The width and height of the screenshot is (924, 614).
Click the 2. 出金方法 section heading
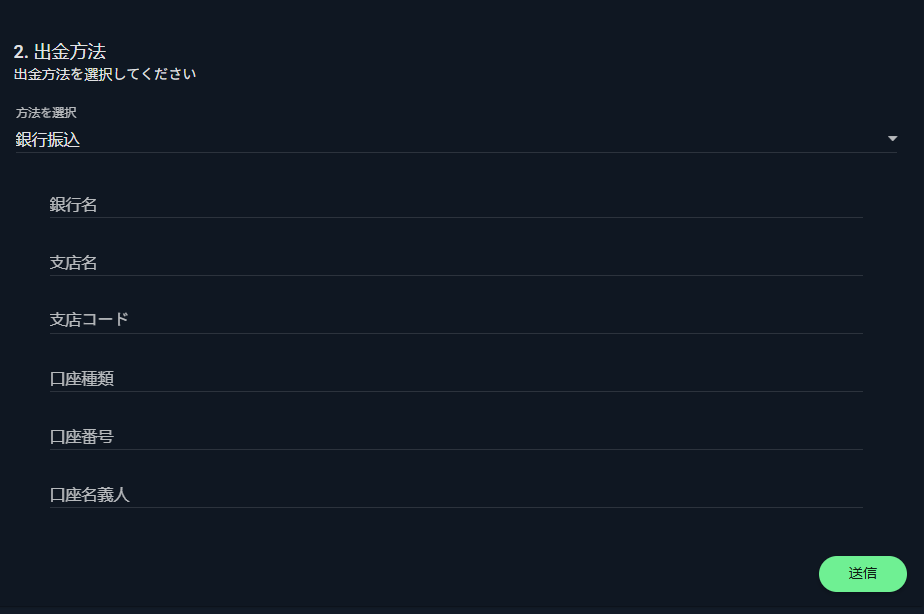click(60, 52)
